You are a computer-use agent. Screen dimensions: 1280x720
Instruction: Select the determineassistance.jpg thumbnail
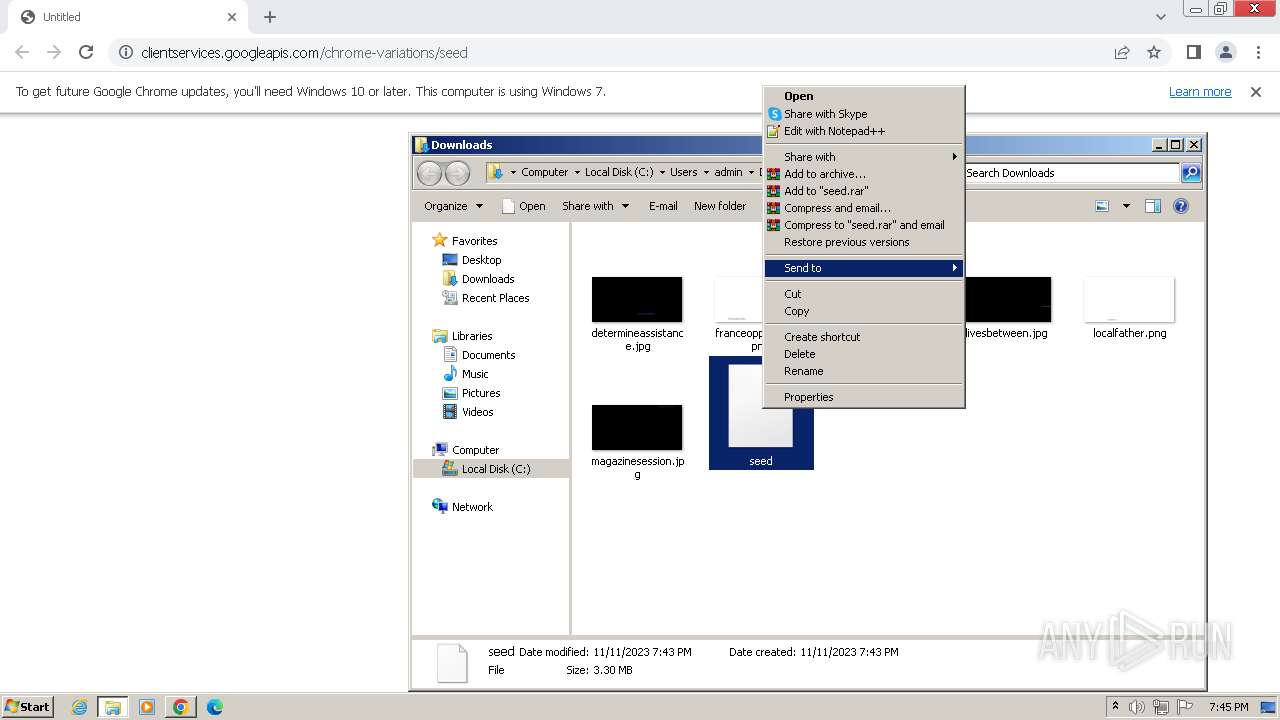click(637, 300)
